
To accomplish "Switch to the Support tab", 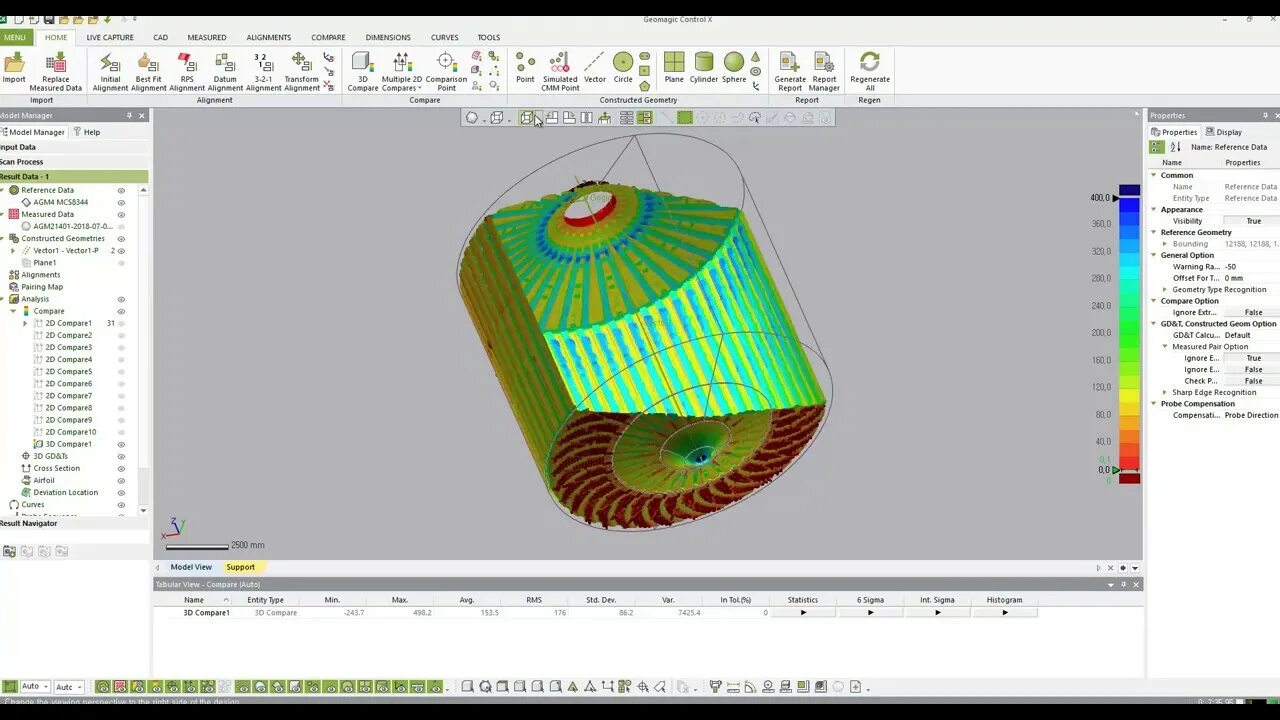I will click(240, 567).
